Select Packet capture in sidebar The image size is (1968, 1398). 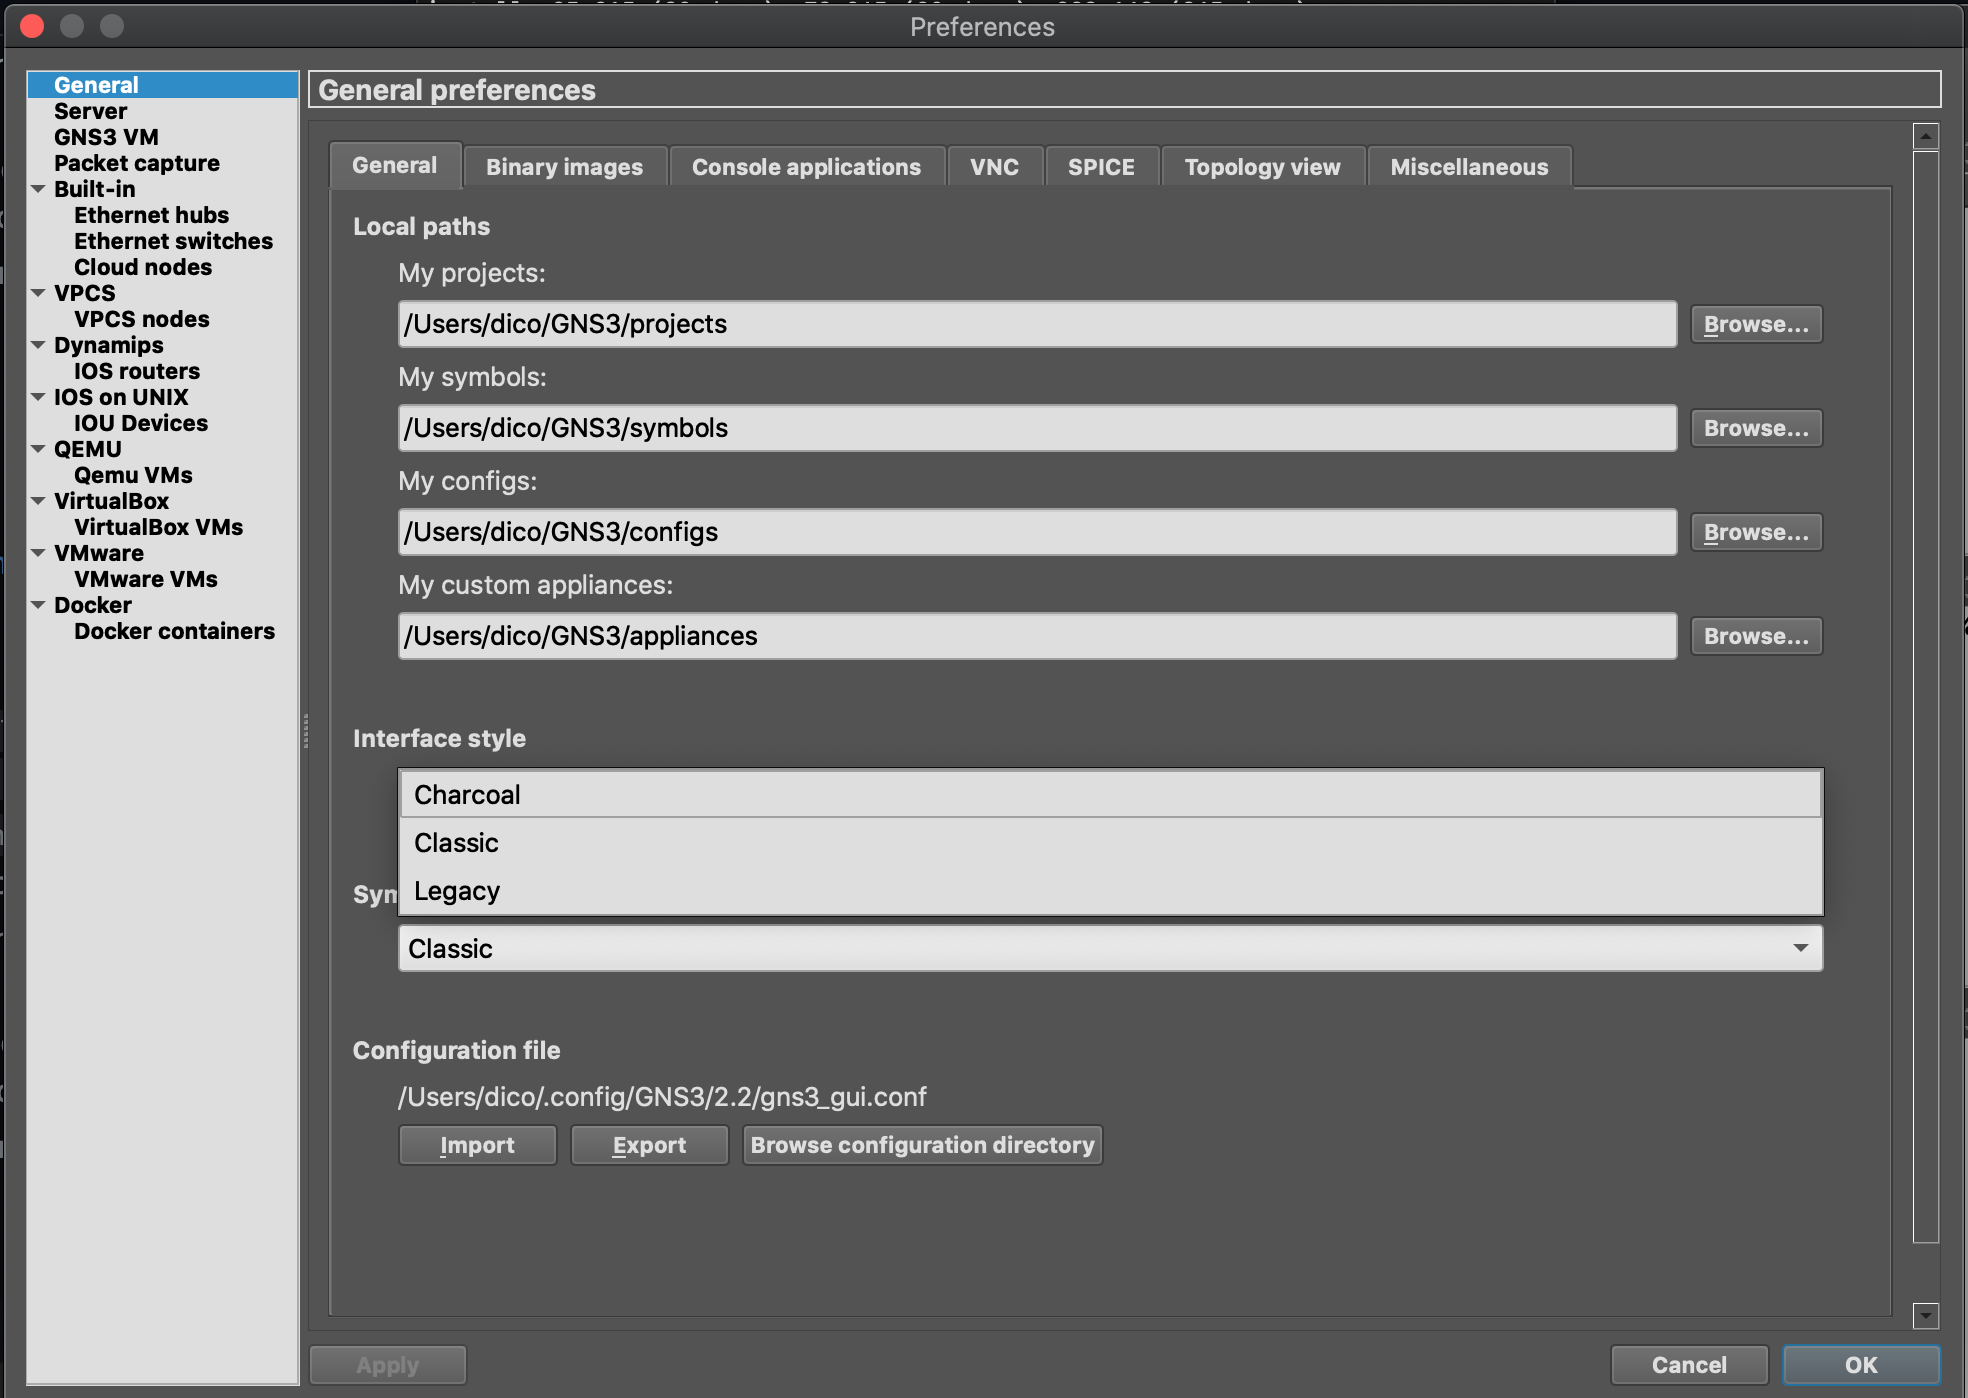(x=136, y=163)
